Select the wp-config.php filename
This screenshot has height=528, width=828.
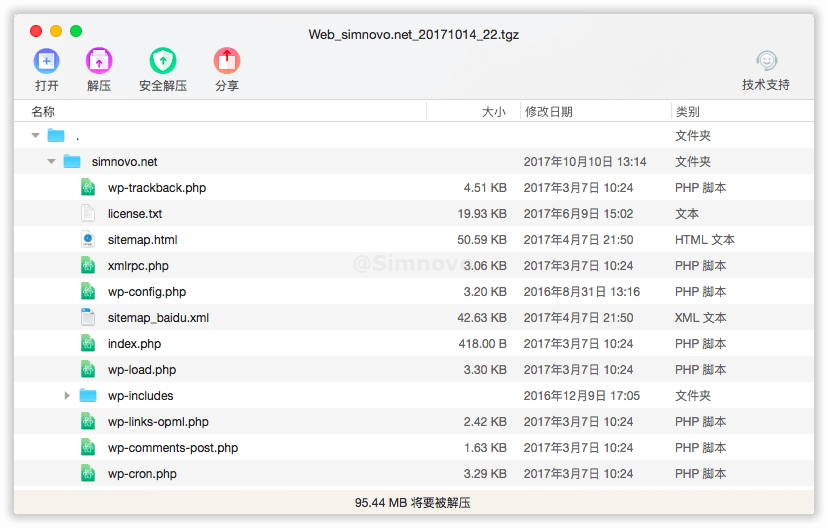pyautogui.click(x=147, y=291)
